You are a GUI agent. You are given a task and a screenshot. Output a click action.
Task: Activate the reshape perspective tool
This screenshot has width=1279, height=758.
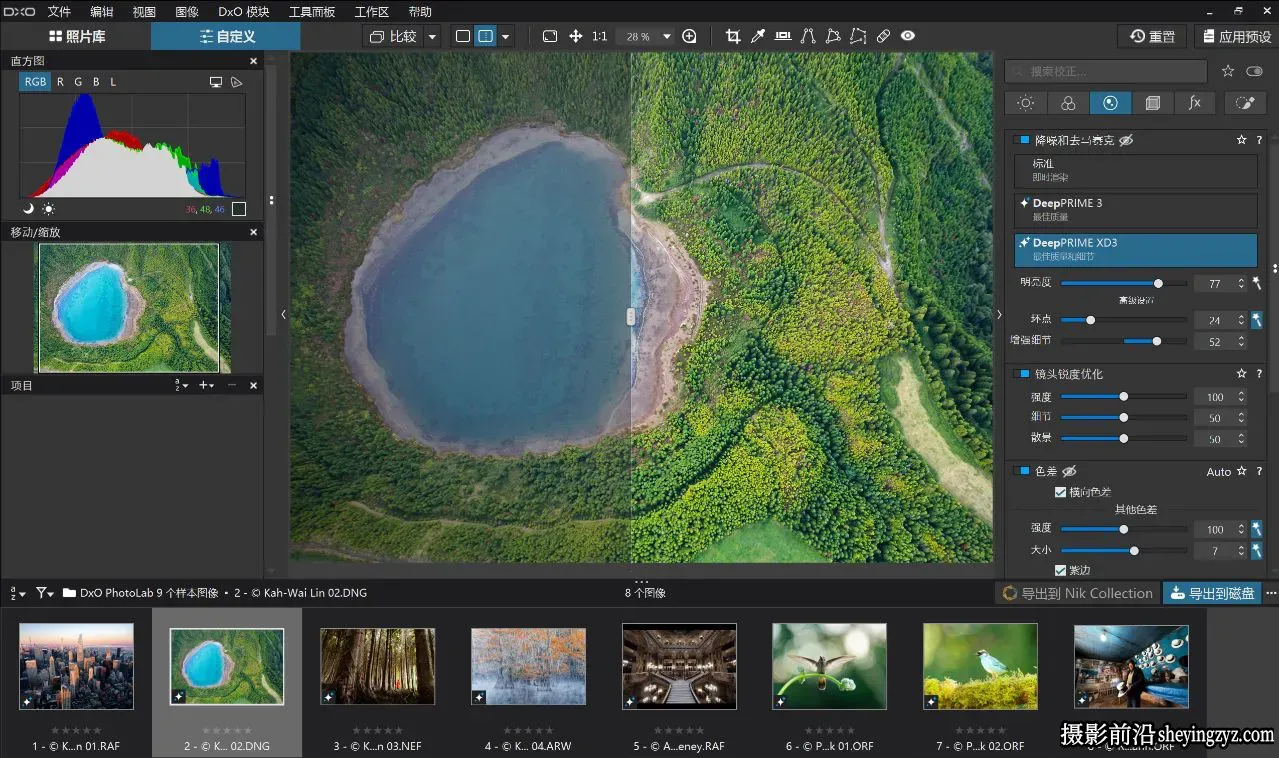833,36
